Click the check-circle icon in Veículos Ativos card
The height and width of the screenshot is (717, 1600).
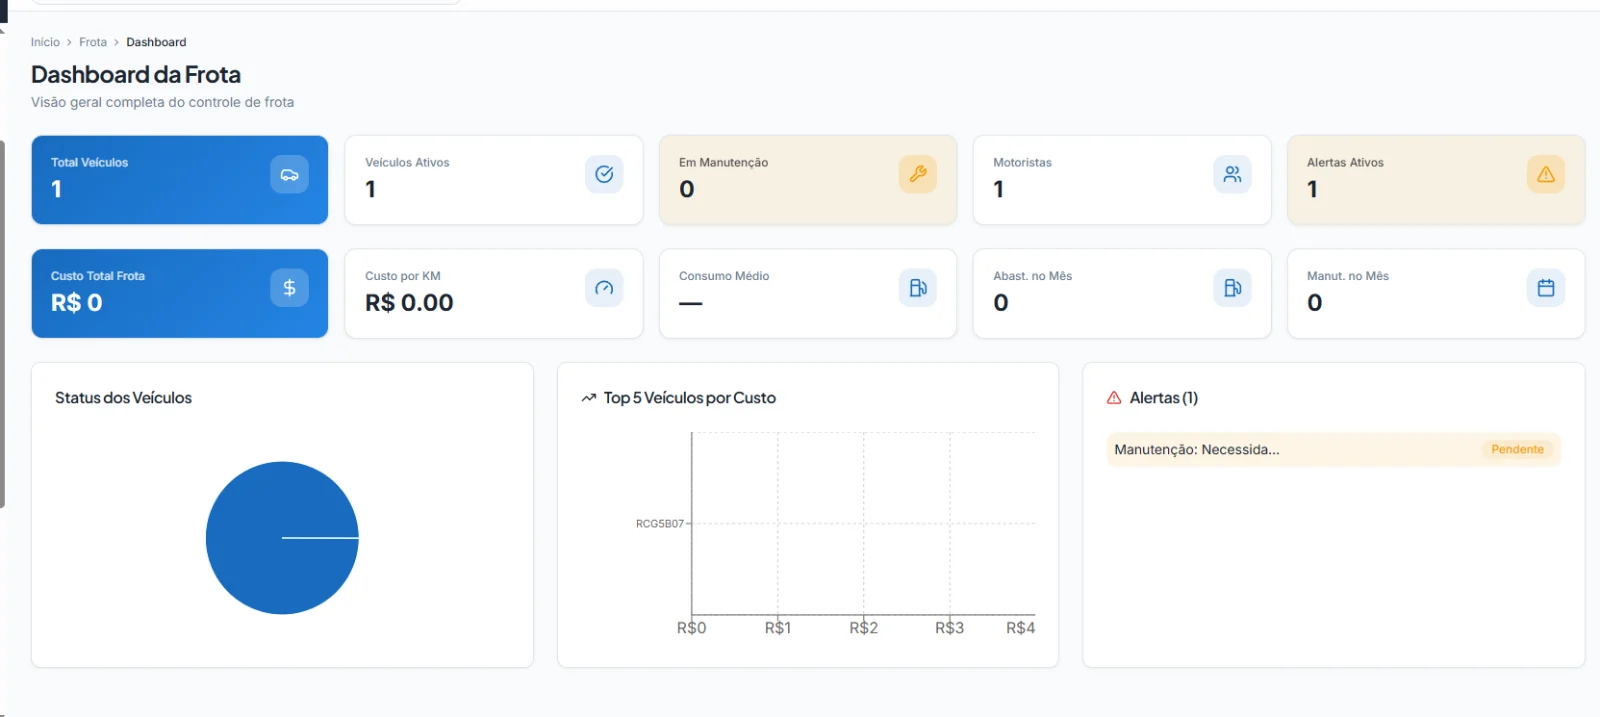click(604, 174)
